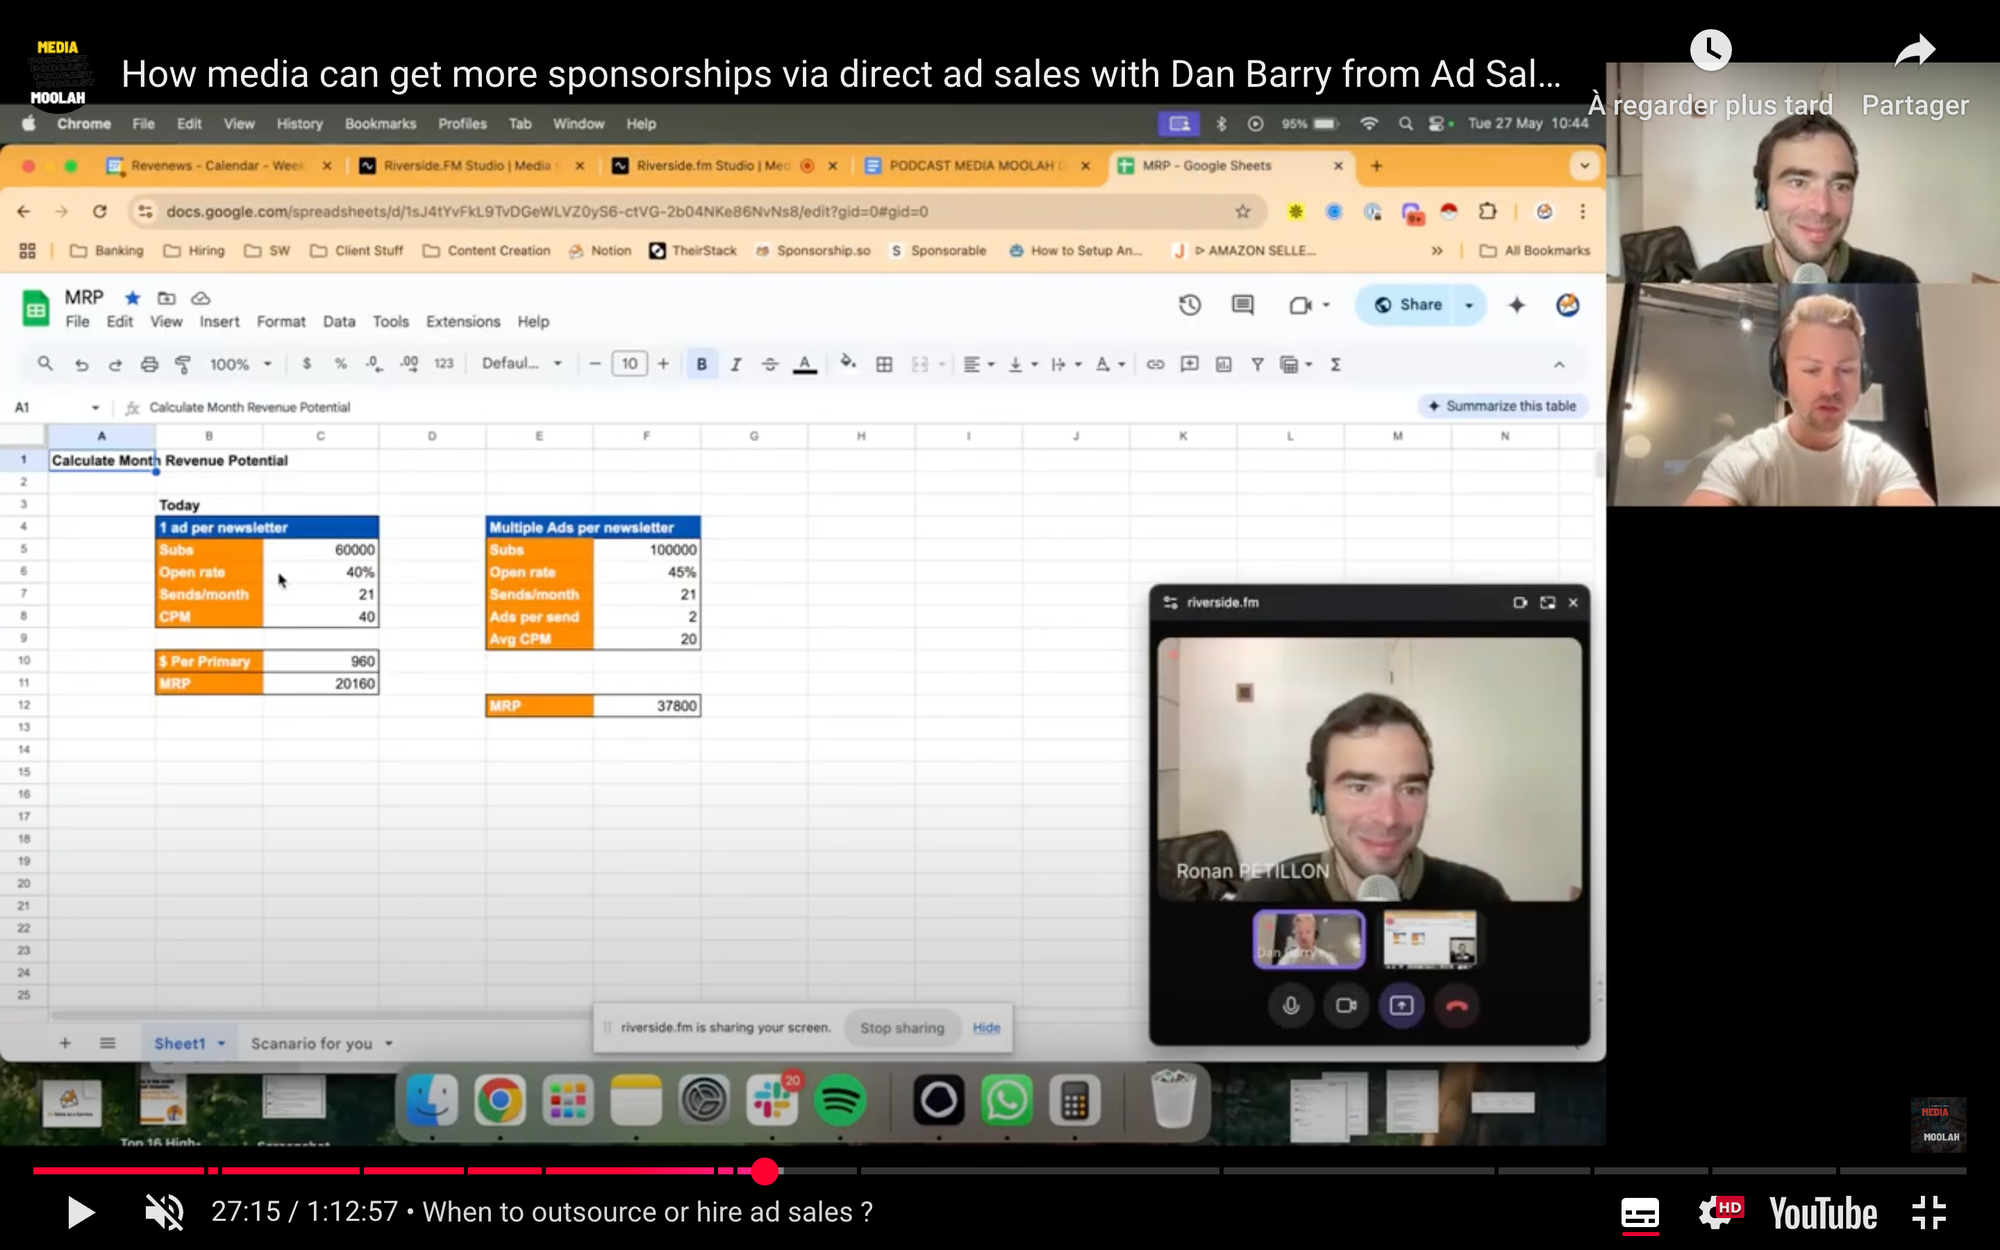This screenshot has height=1250, width=2000.
Task: Toggle screen share in riverside.fm window
Action: 1401,1005
